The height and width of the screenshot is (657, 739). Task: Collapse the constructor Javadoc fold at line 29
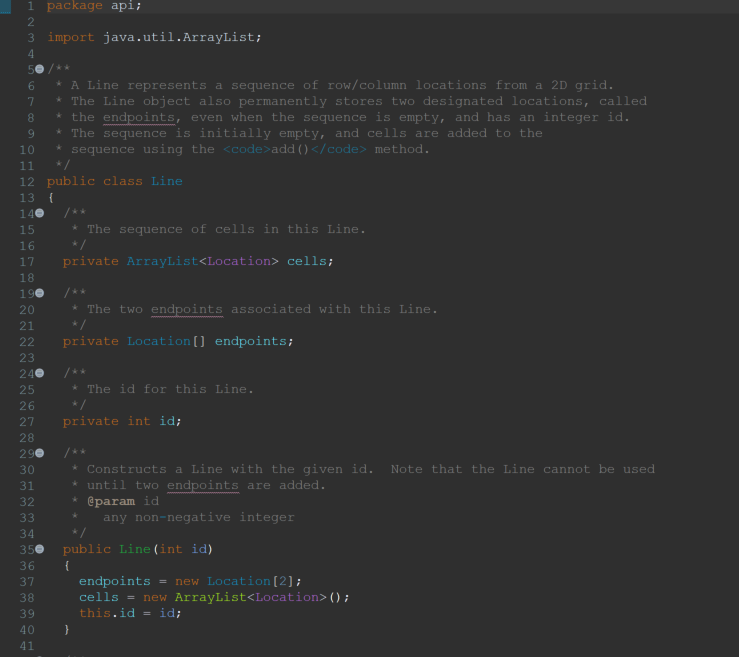click(x=40, y=453)
